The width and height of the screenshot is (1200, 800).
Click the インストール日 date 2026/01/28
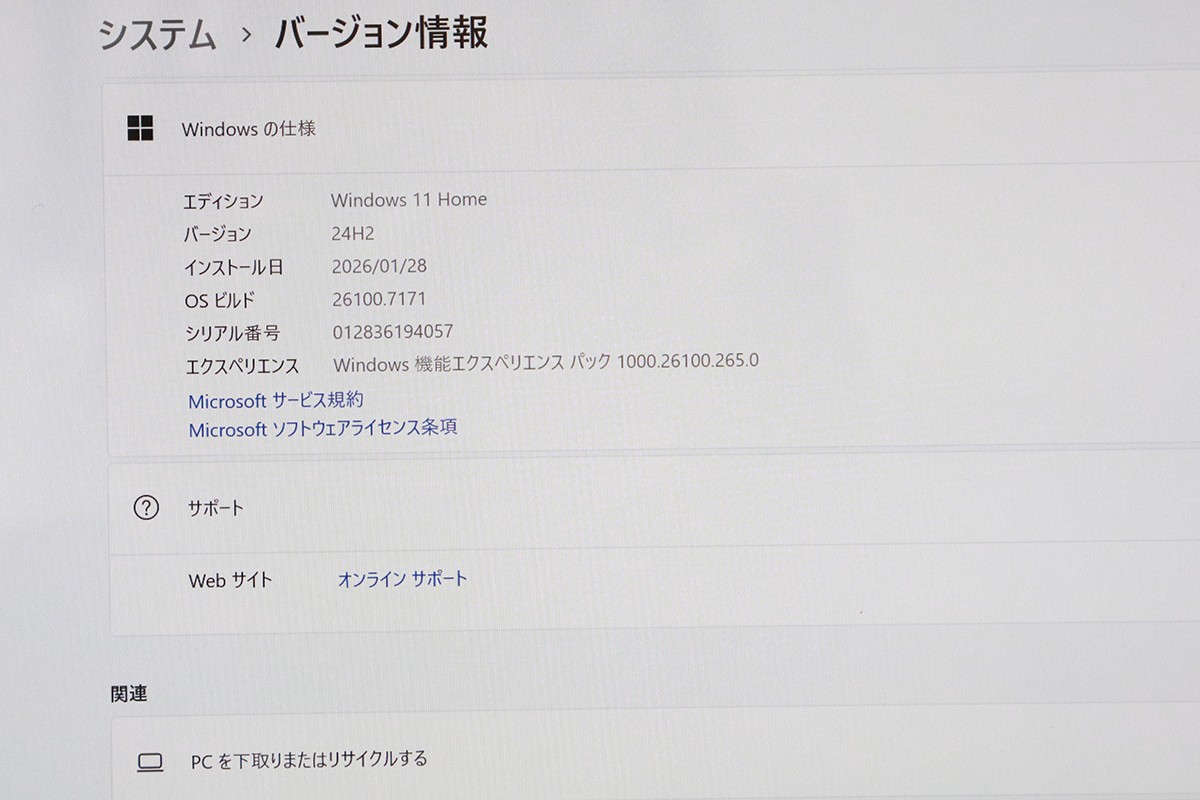380,265
